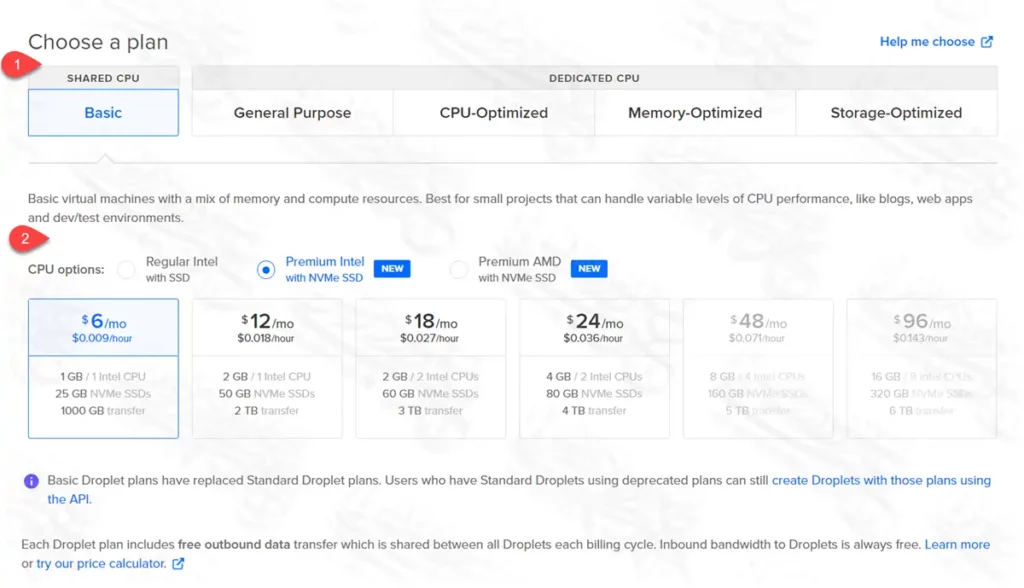Image resolution: width=1024 pixels, height=588 pixels.
Task: Click the external link icon after price calculator
Action: click(178, 564)
